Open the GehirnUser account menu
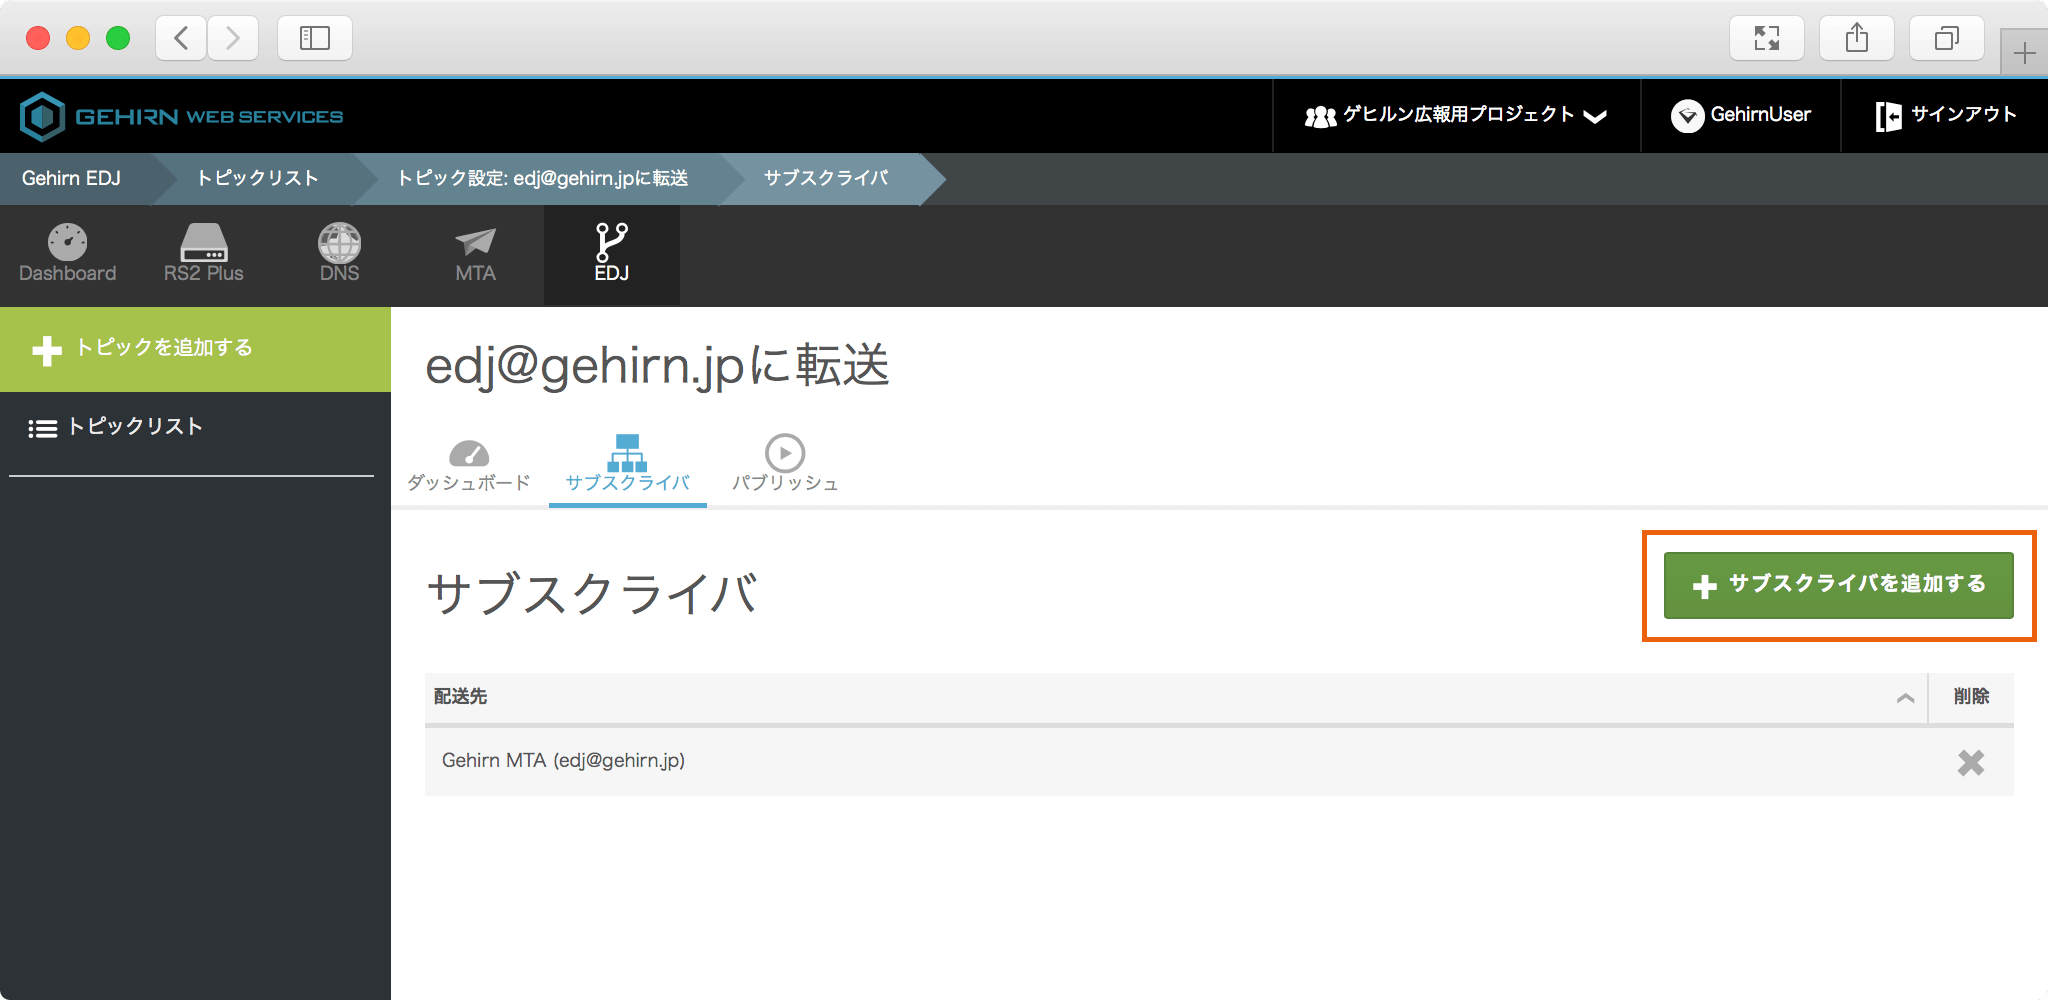This screenshot has height=1000, width=2048. pyautogui.click(x=1741, y=116)
